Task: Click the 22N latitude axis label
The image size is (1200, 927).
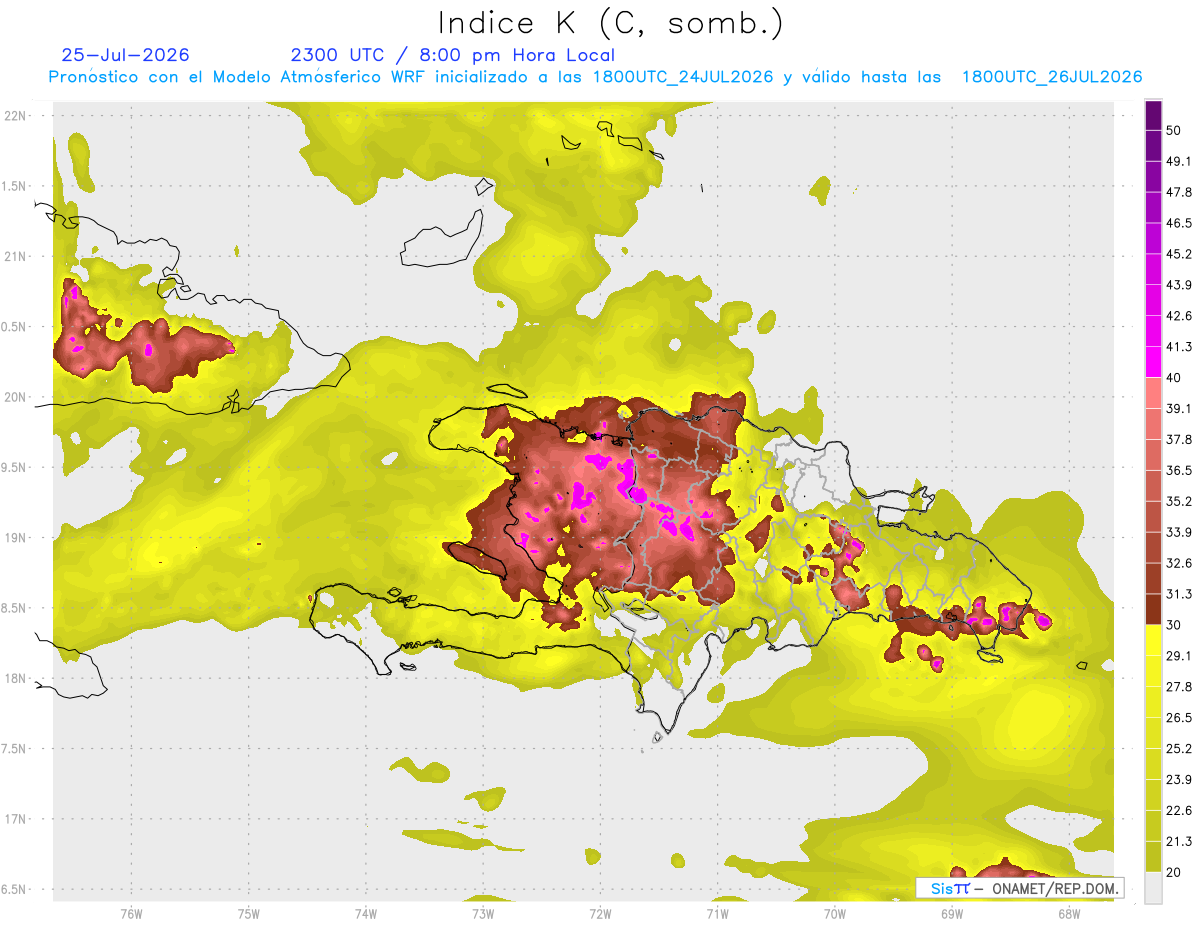Action: point(15,116)
